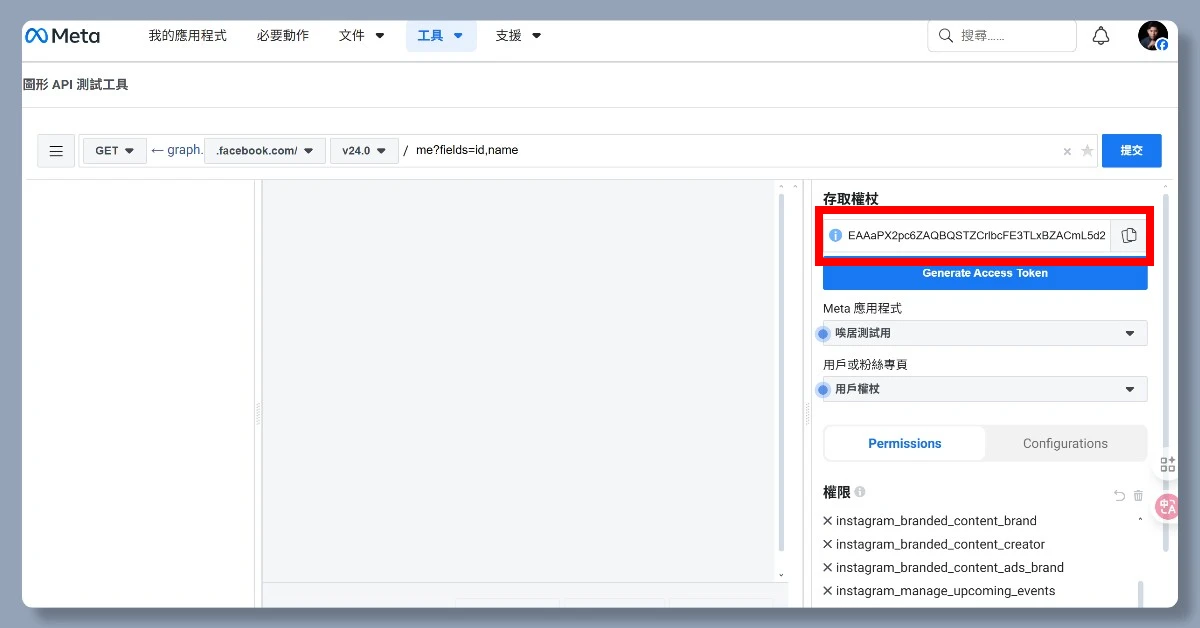Expand the 支援 menu

coord(519,36)
